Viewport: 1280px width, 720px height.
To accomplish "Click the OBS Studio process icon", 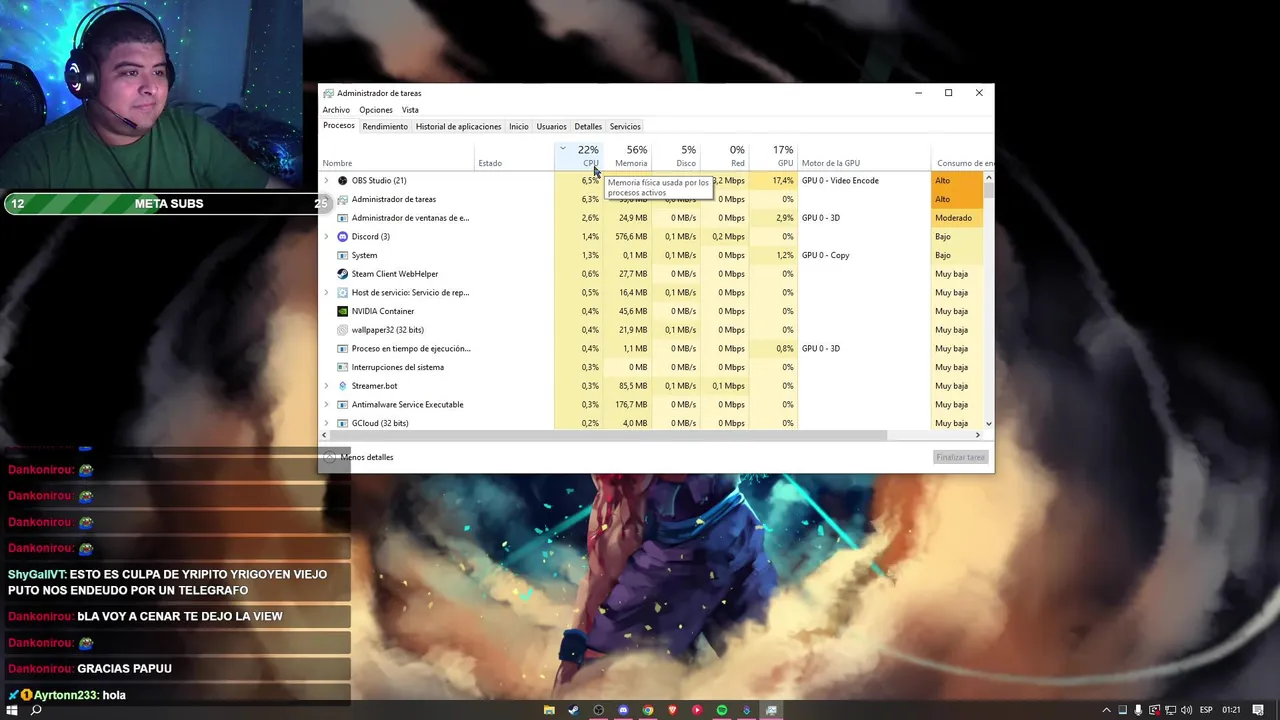I will coord(343,181).
